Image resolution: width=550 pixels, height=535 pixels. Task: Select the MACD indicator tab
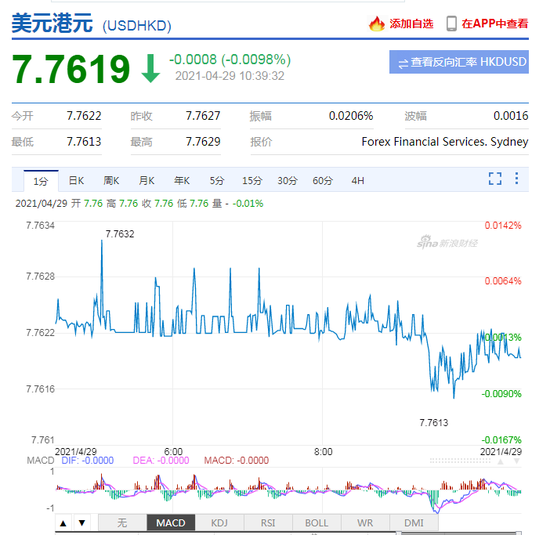point(171,523)
